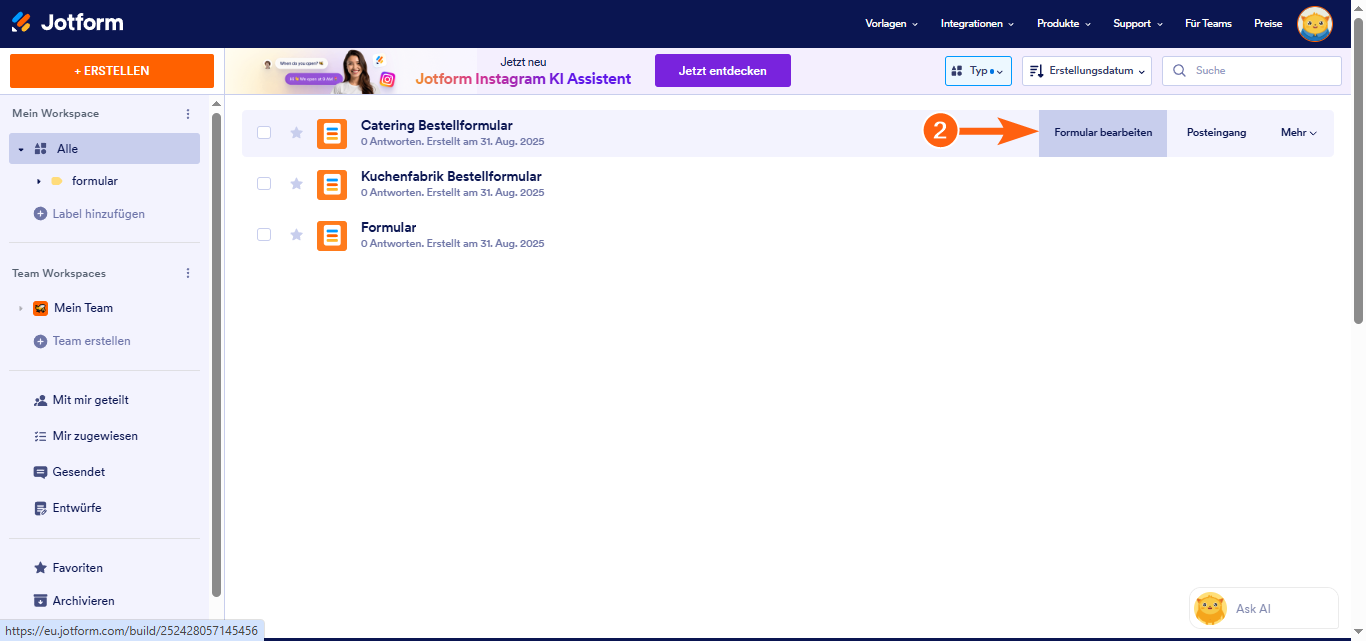Click the grid icon beside Alle
Screen dimensions: 1366x641
click(41, 149)
